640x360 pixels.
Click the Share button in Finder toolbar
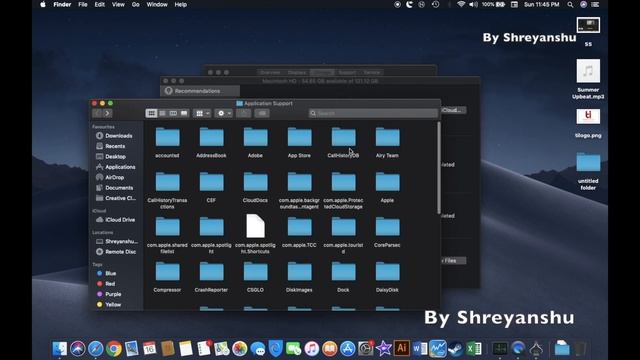pos(243,113)
